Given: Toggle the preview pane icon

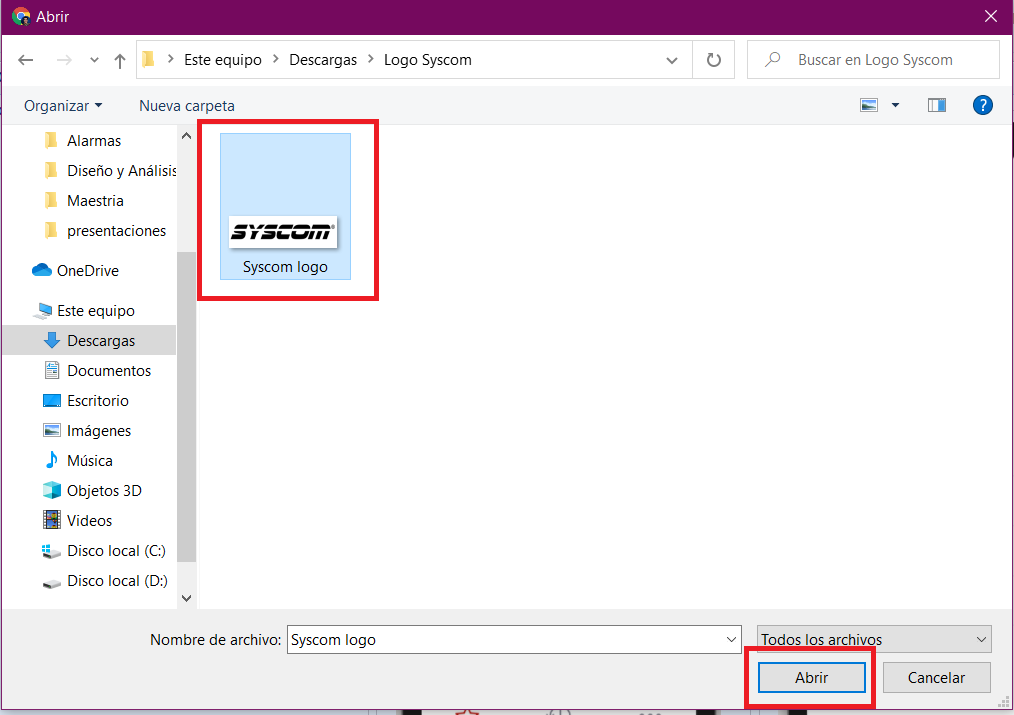Looking at the screenshot, I should click(936, 105).
